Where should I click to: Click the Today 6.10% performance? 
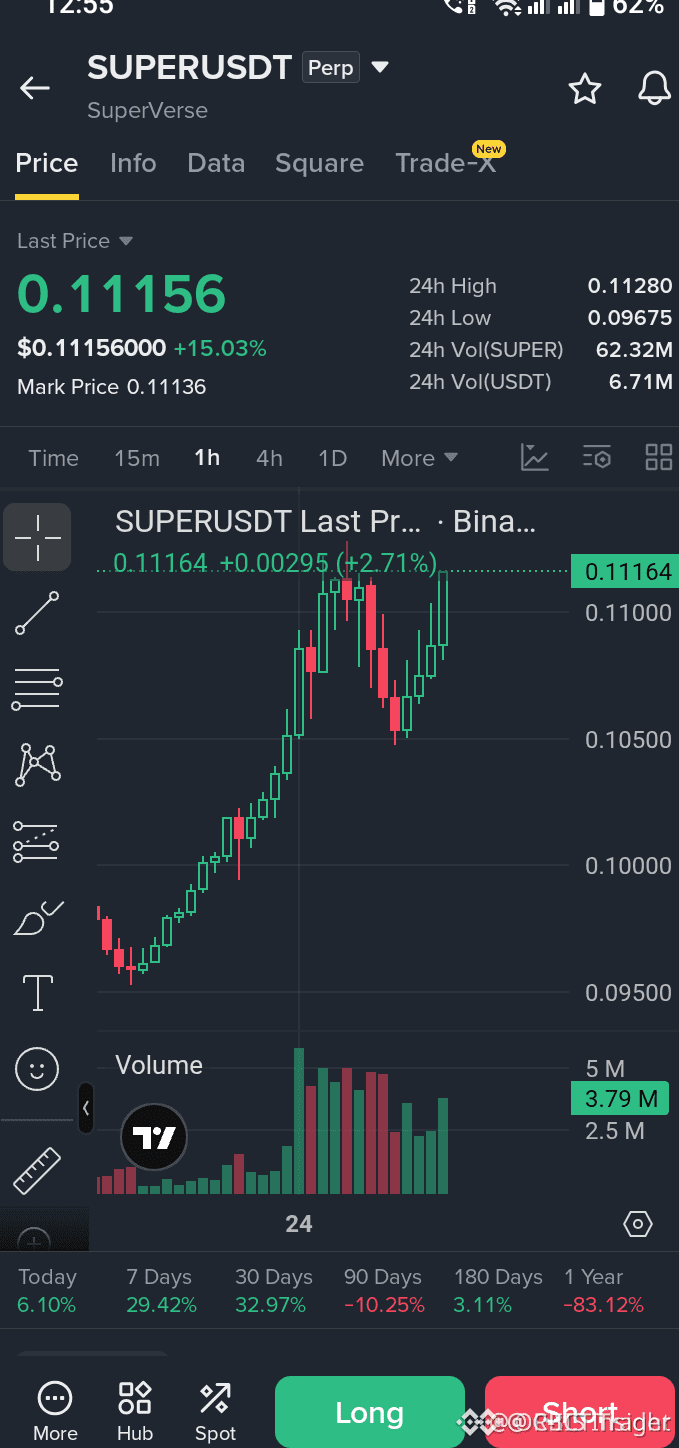47,1290
